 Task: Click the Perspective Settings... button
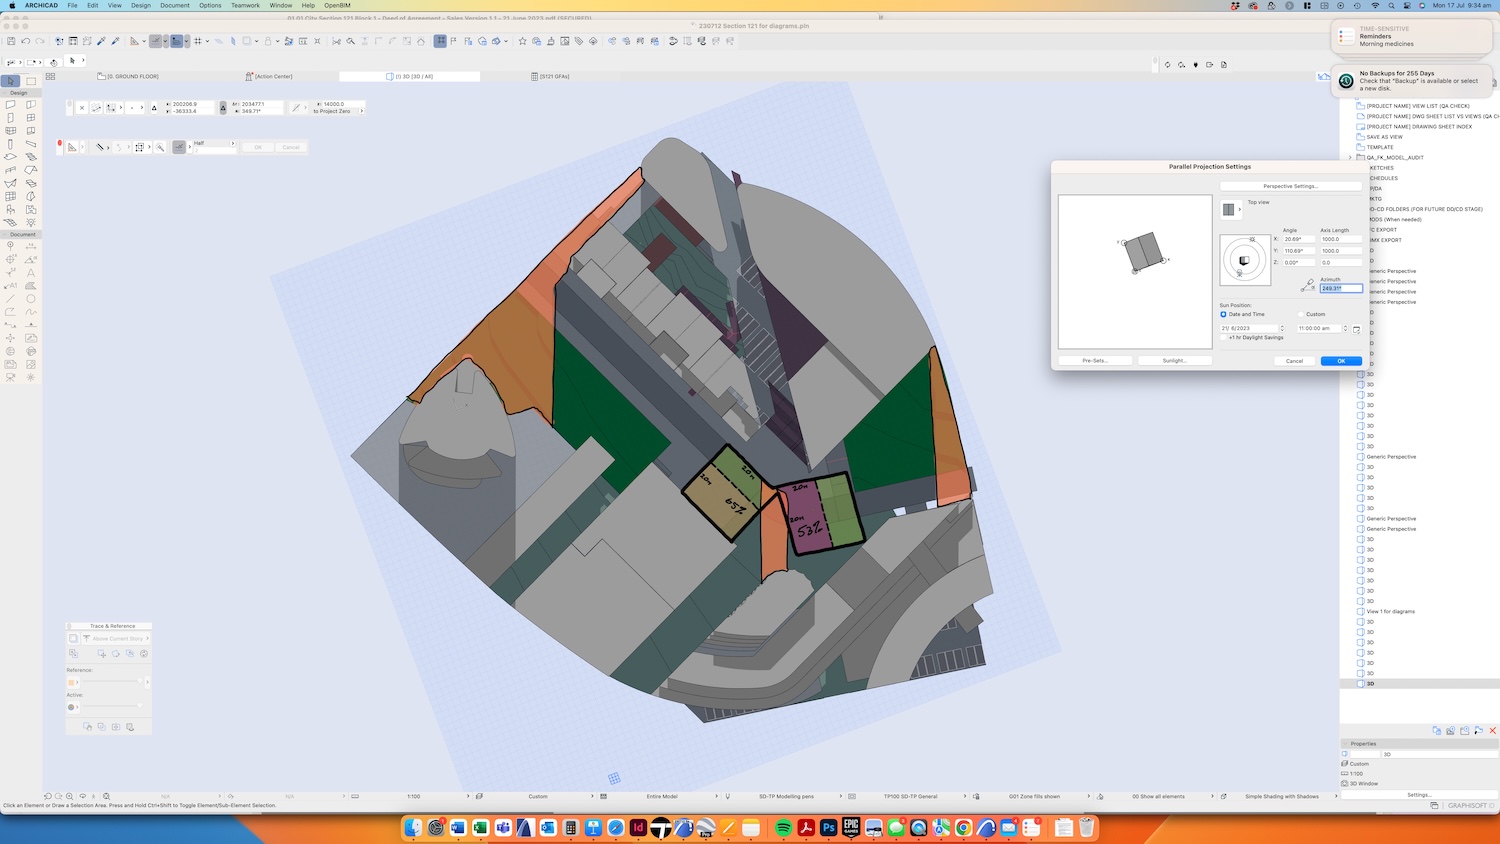point(1290,186)
